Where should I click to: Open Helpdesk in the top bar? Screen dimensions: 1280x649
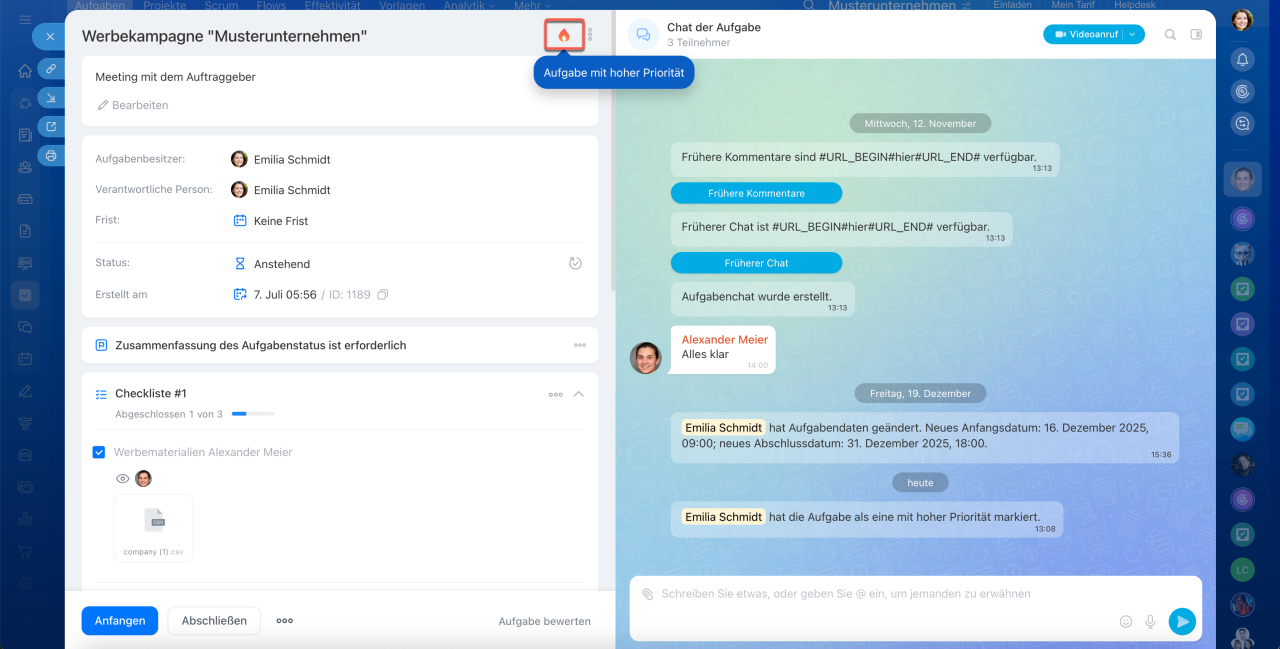pos(1133,5)
